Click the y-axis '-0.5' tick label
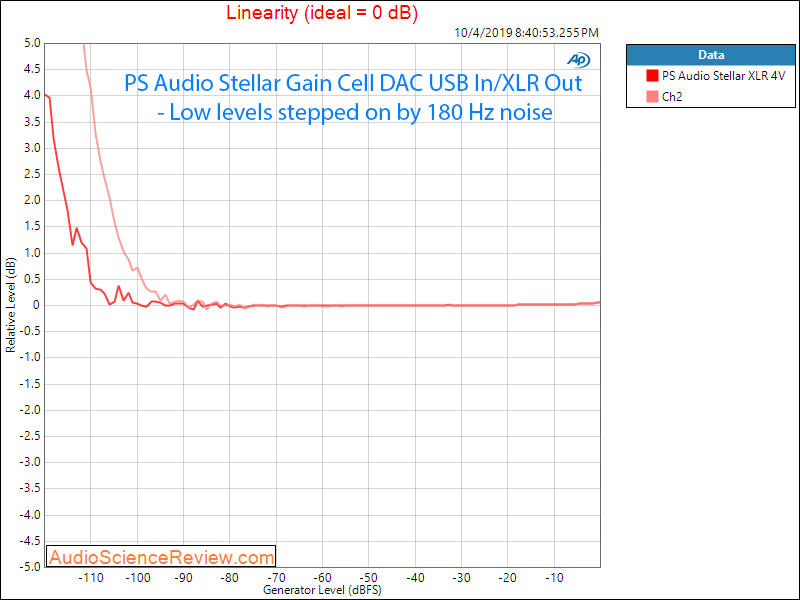Screen dimensions: 800x600 click(x=30, y=331)
